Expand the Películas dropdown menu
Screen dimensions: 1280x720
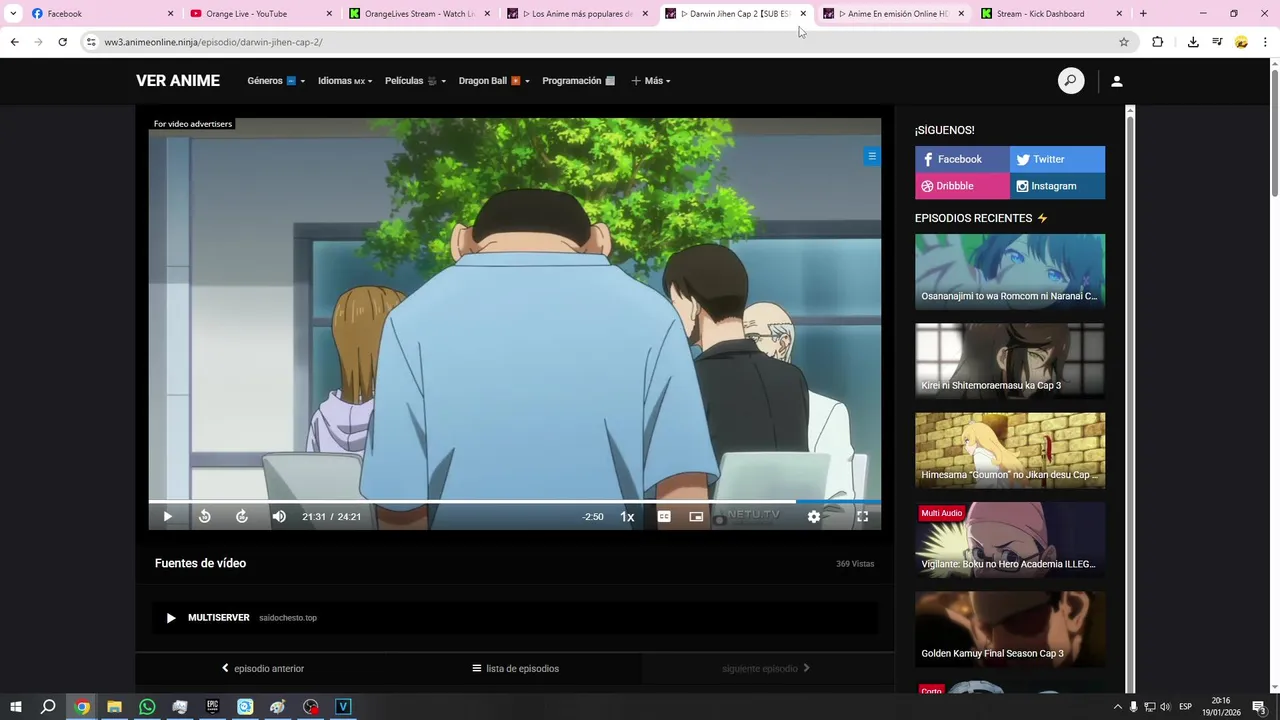415,81
